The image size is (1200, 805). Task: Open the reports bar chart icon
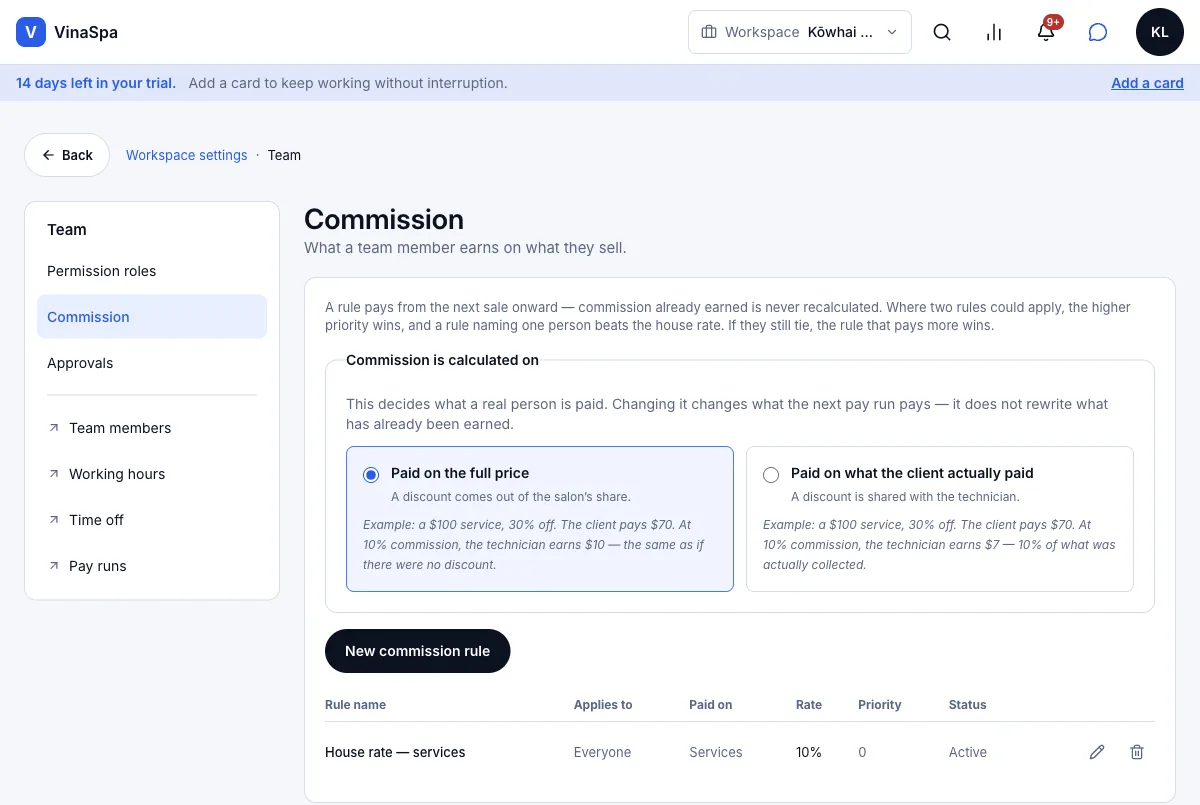pyautogui.click(x=994, y=32)
